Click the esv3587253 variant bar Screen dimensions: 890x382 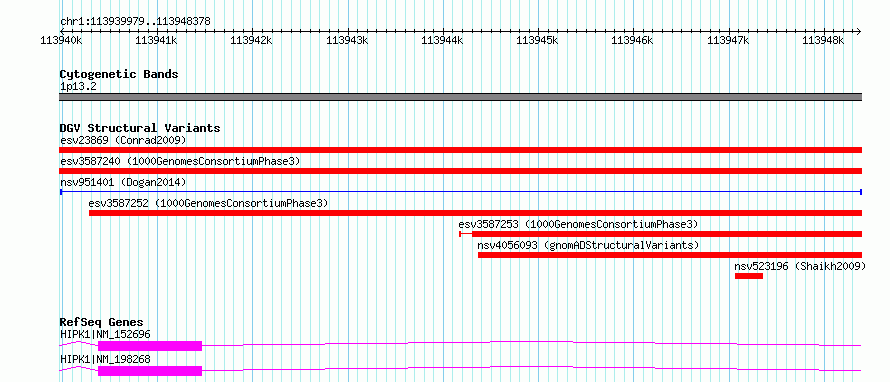tap(661, 234)
